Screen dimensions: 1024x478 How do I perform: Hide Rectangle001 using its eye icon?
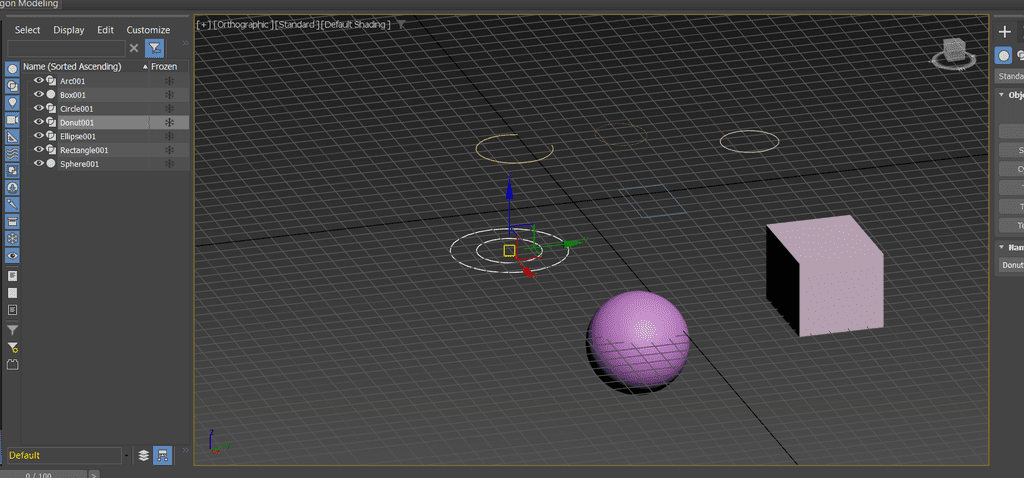[39, 150]
